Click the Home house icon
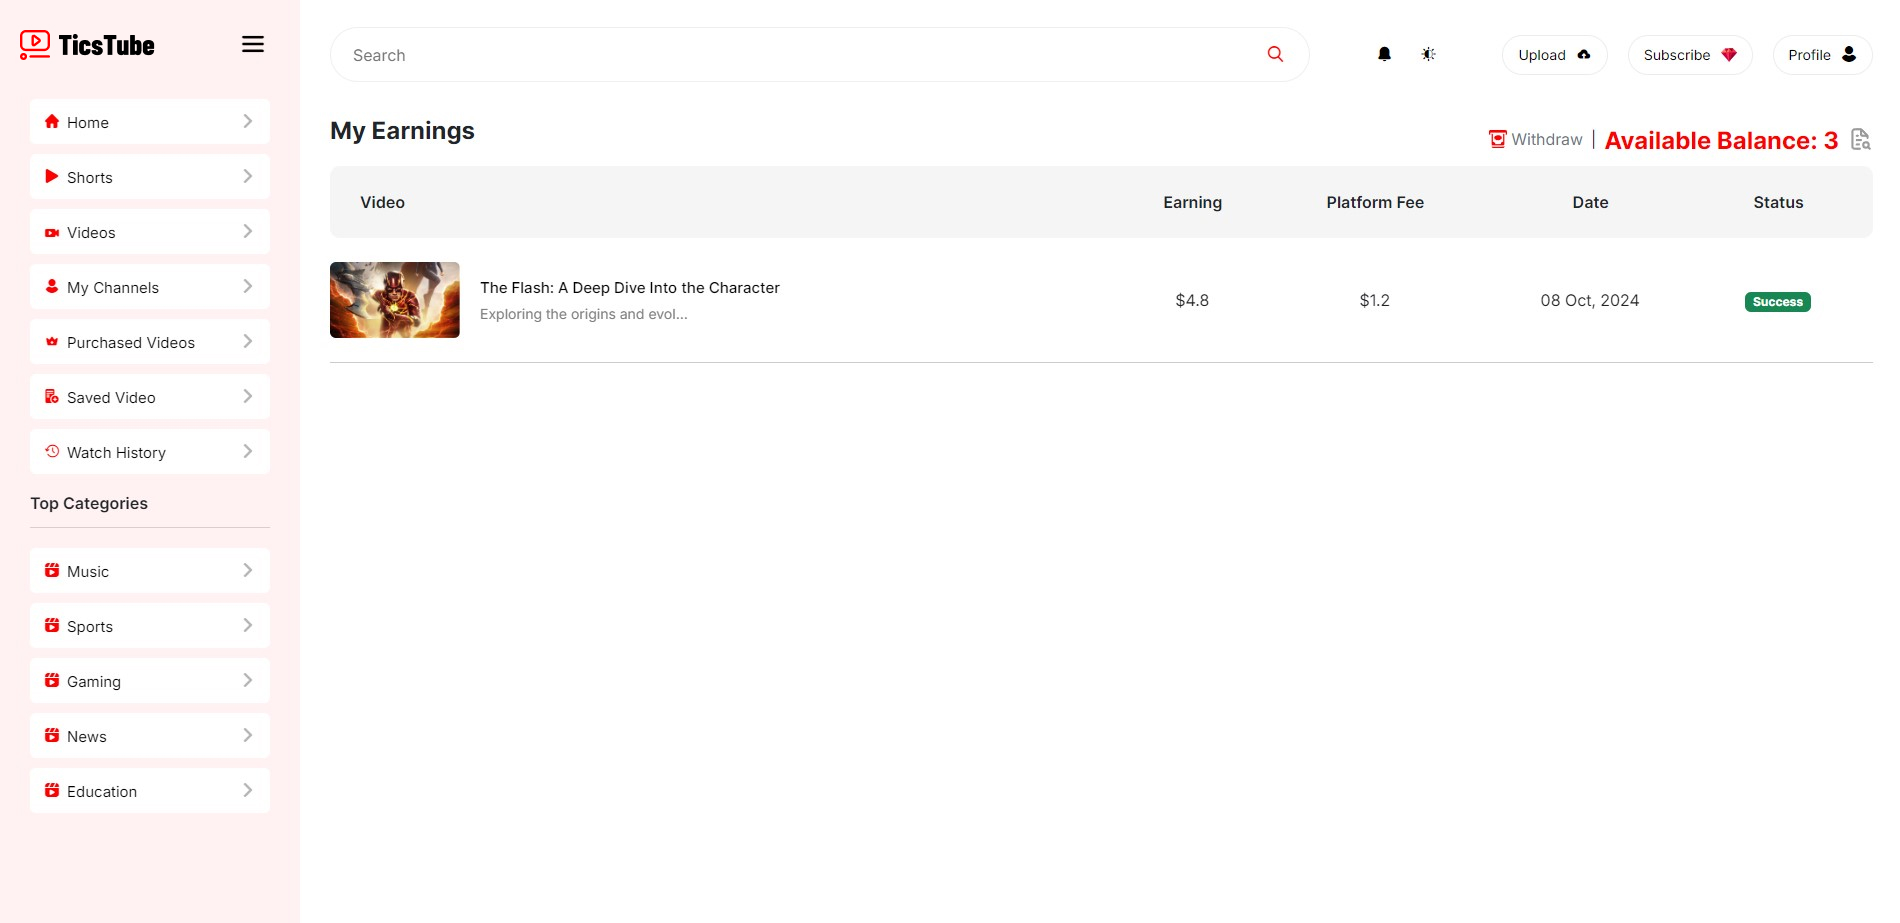The height and width of the screenshot is (923, 1900). pyautogui.click(x=52, y=122)
